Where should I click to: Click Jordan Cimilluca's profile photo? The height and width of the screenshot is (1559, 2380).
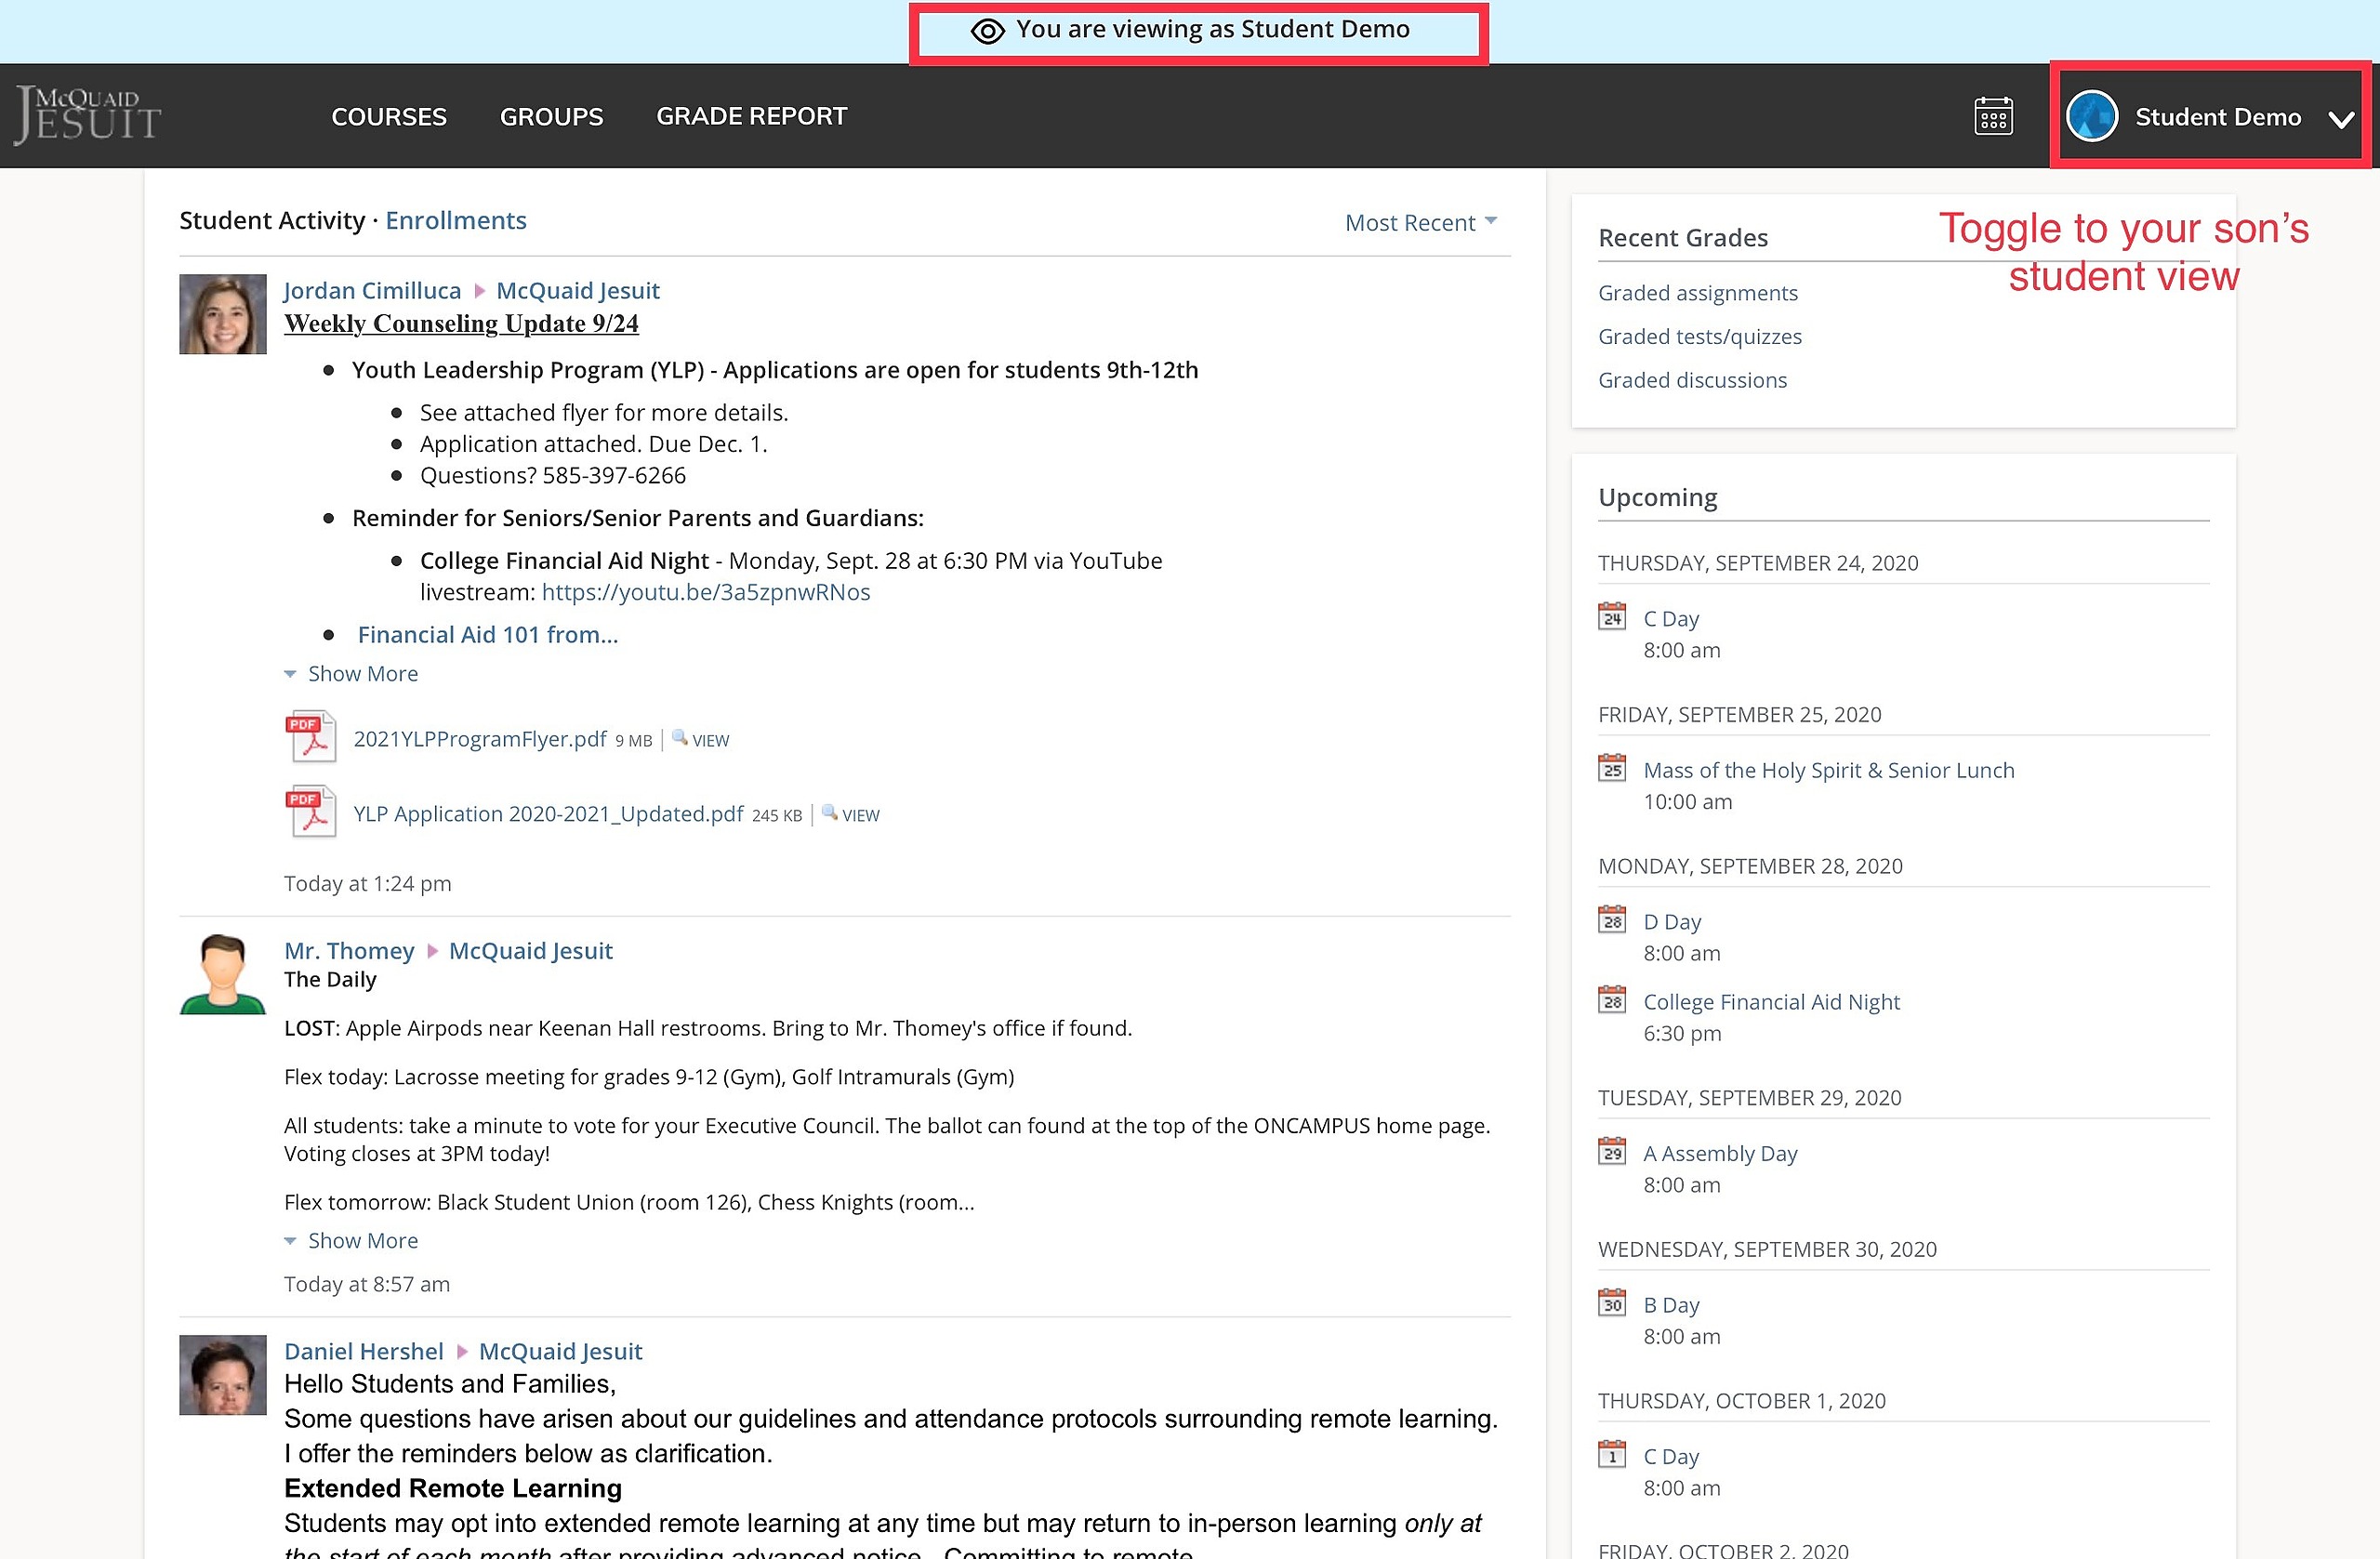point(223,314)
